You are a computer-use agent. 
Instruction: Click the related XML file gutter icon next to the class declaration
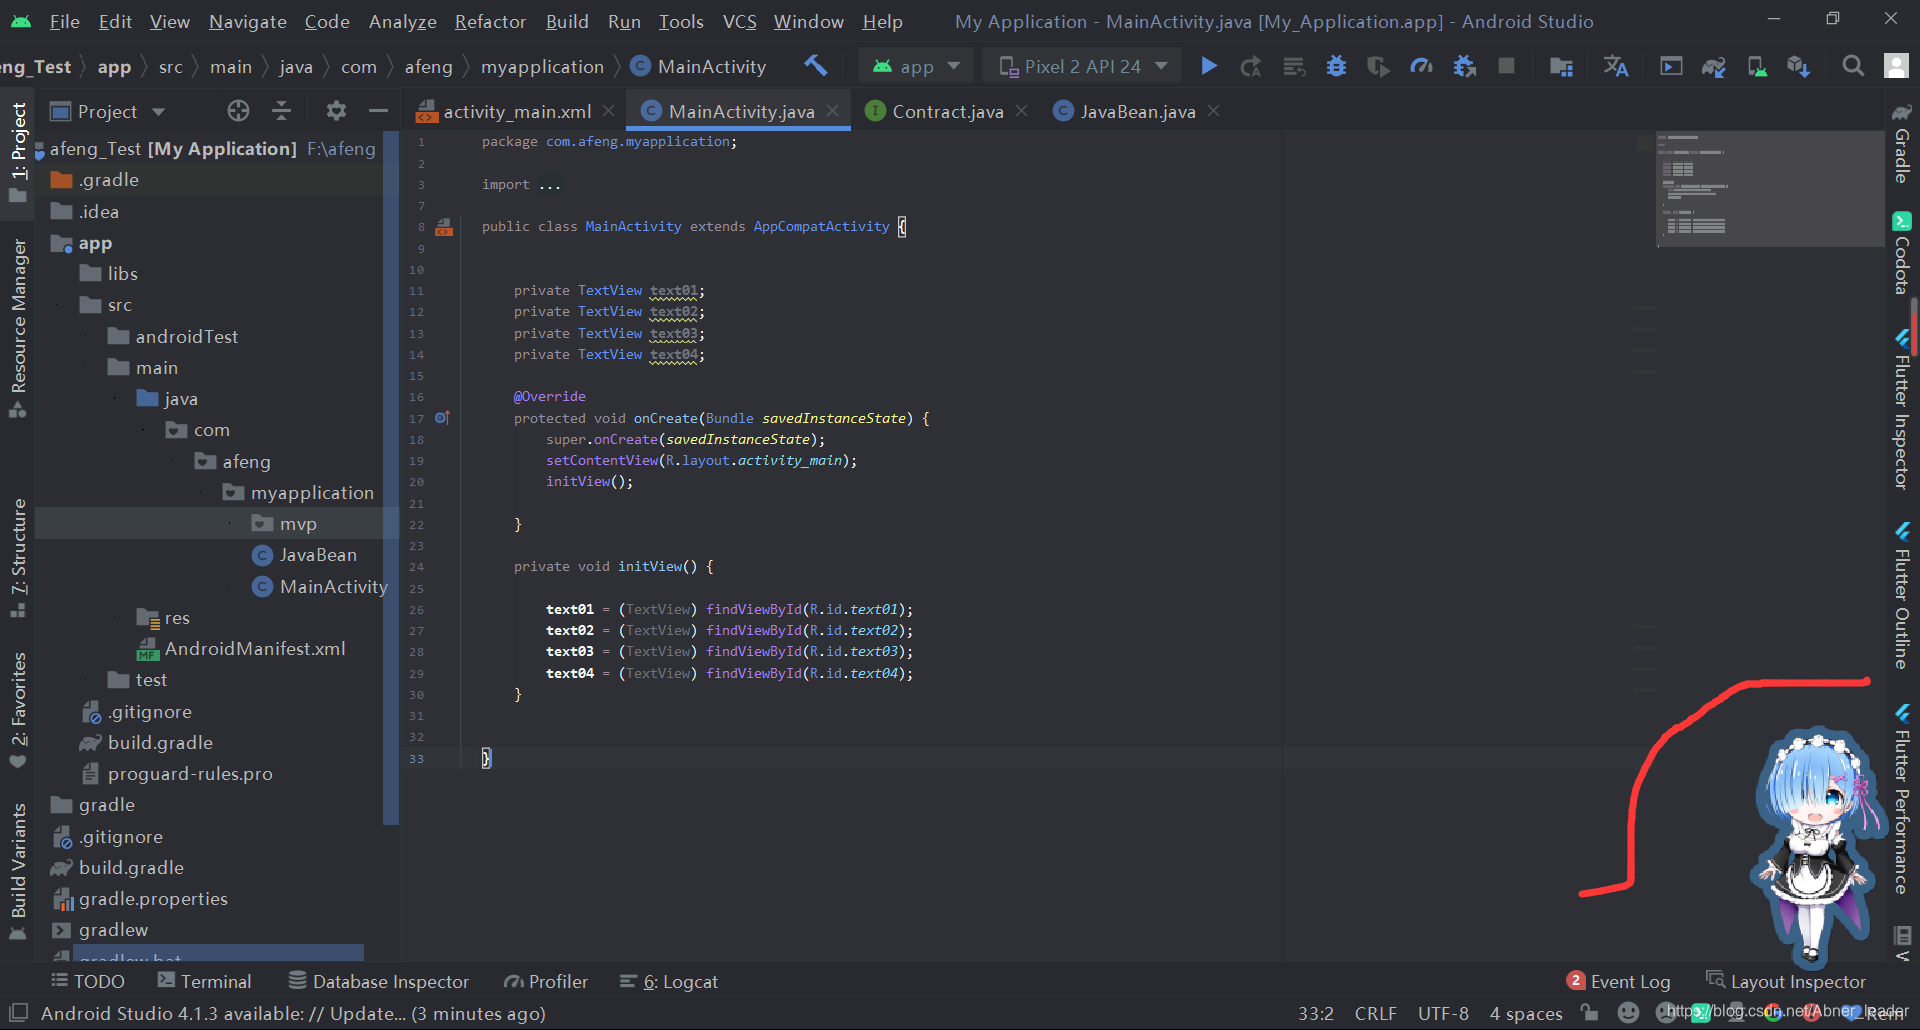pos(444,227)
